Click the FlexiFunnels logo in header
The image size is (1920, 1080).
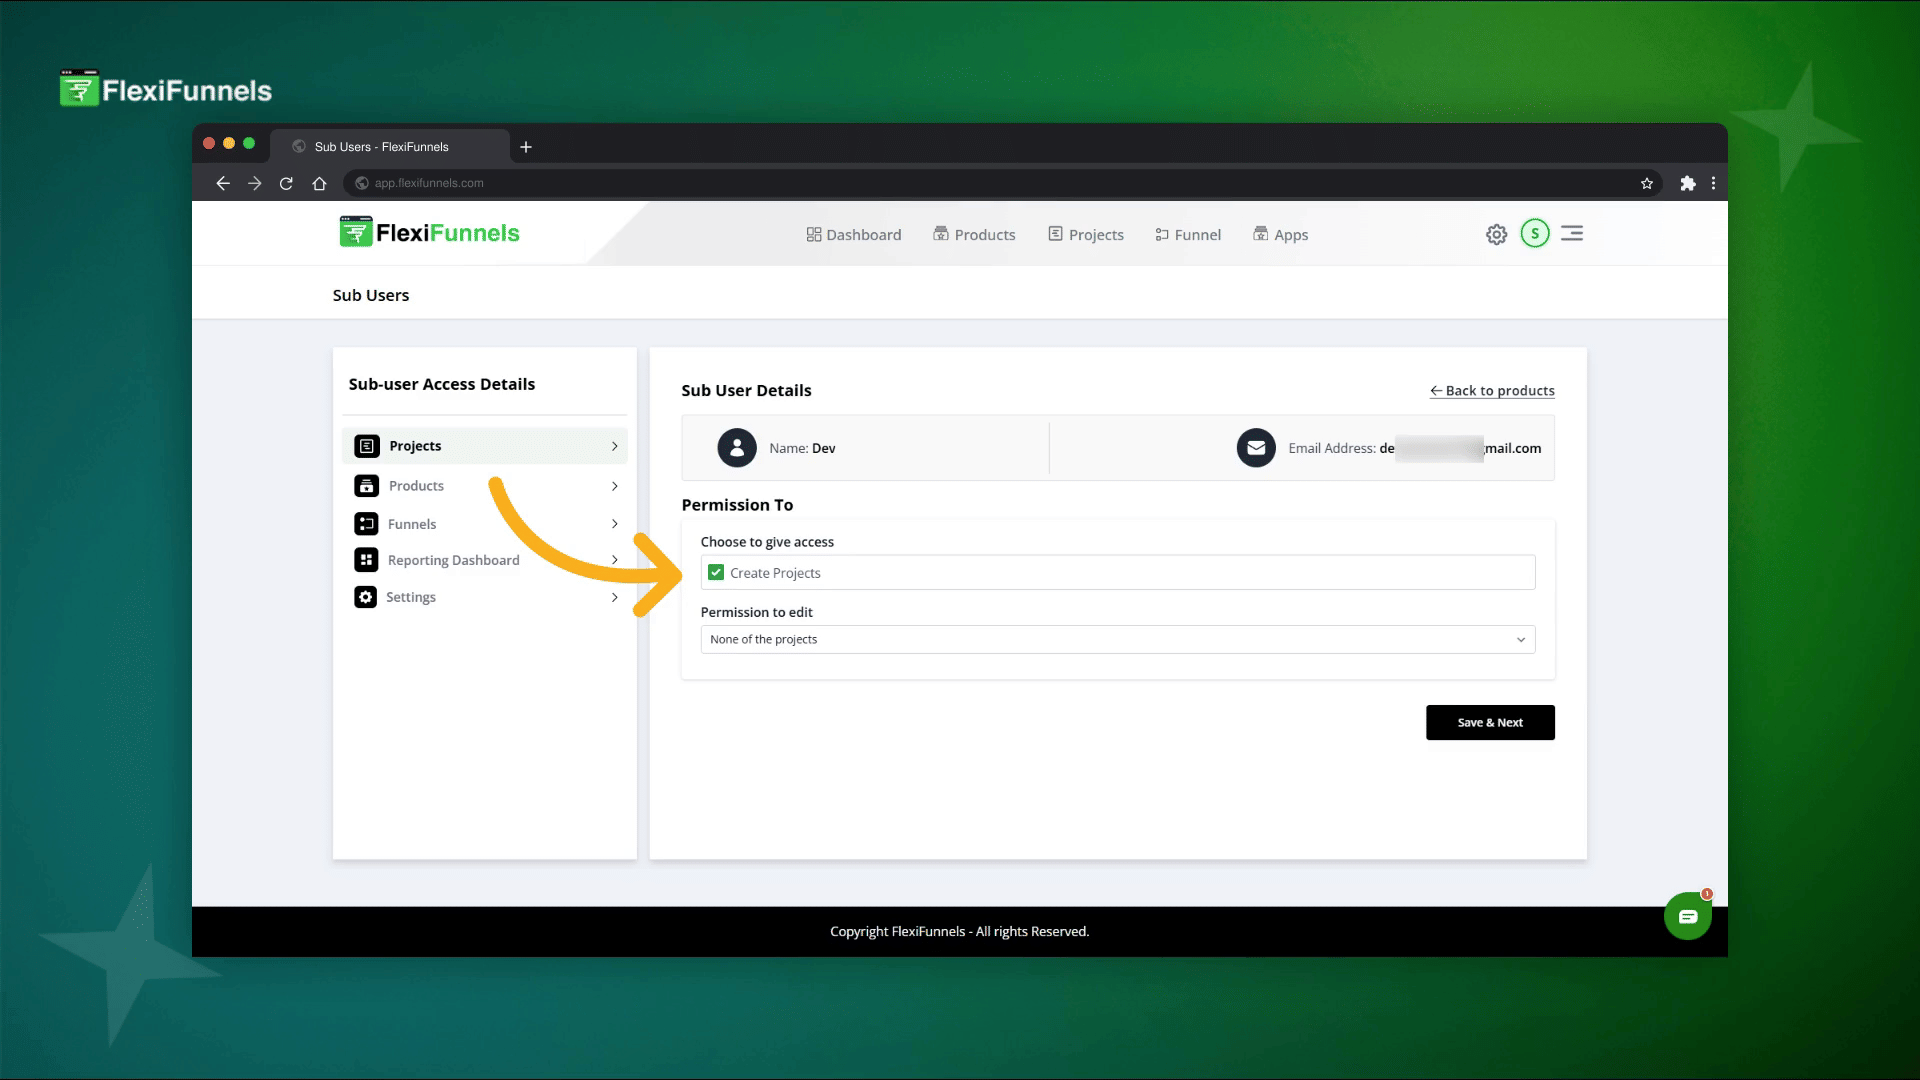pos(429,233)
